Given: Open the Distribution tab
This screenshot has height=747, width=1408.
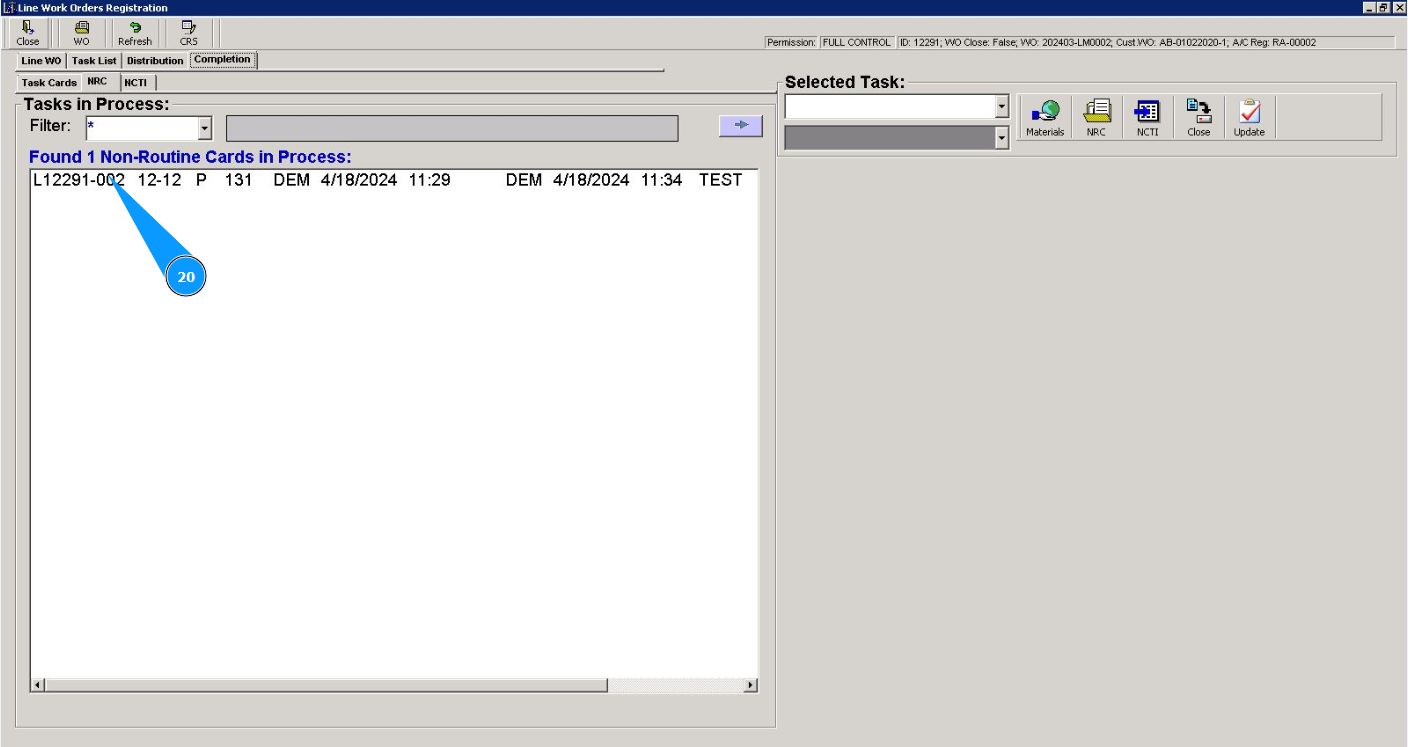Looking at the screenshot, I should (155, 61).
